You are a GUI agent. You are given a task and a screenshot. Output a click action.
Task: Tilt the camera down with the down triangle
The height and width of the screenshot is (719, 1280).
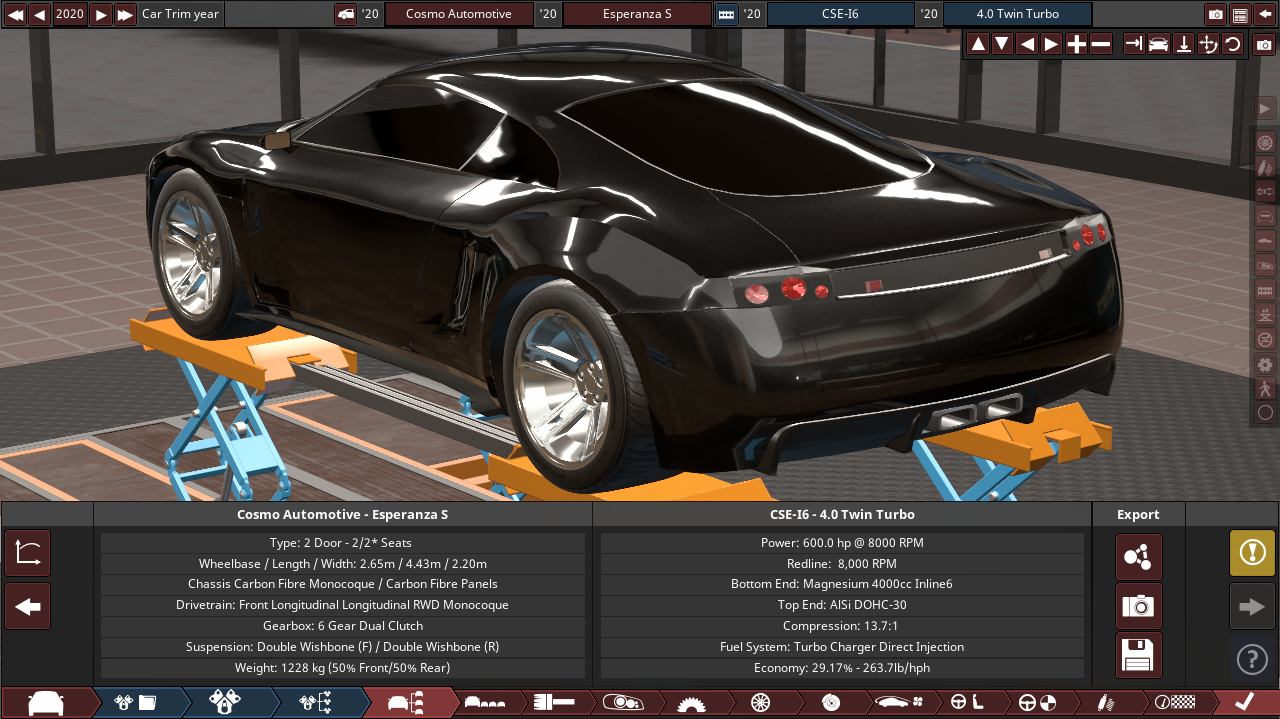(x=1002, y=44)
